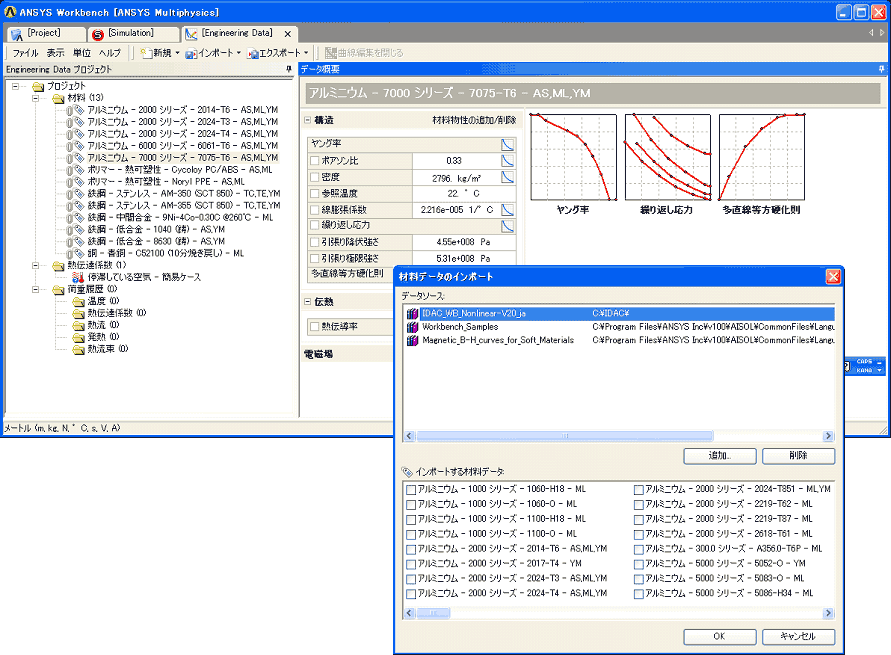
Task: Toggle the 線膨張係数 checkbox
Action: [x=314, y=210]
